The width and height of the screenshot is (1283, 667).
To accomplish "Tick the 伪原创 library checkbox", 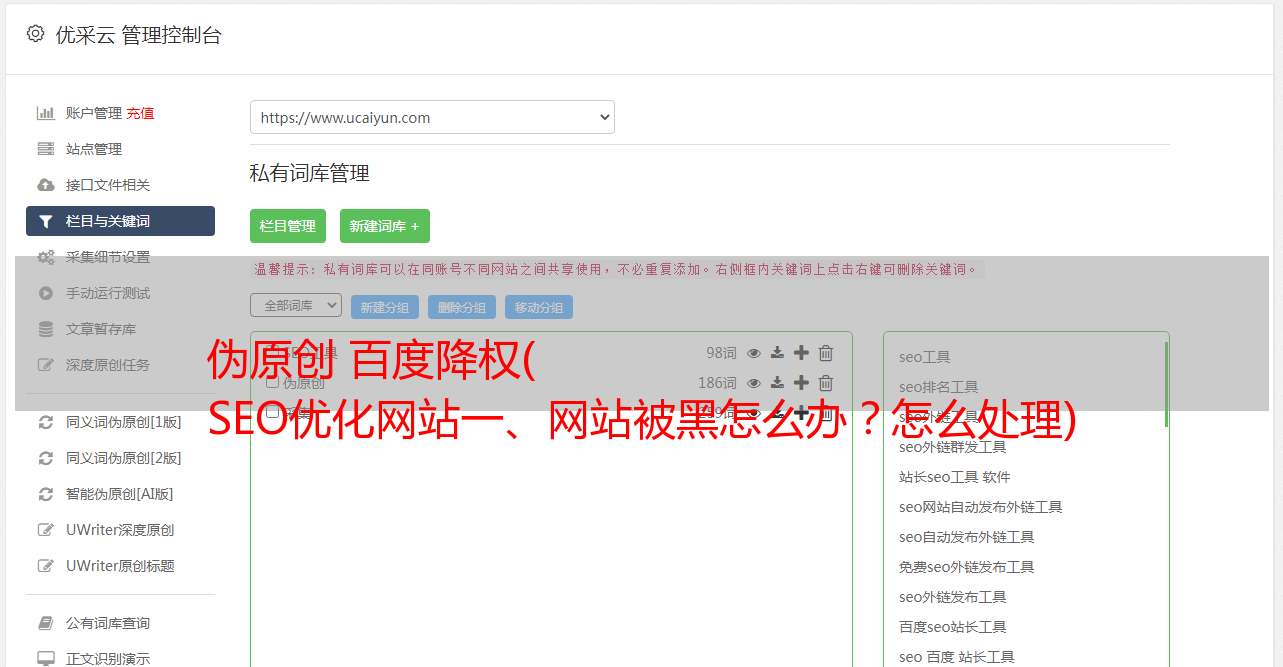I will [x=272, y=382].
